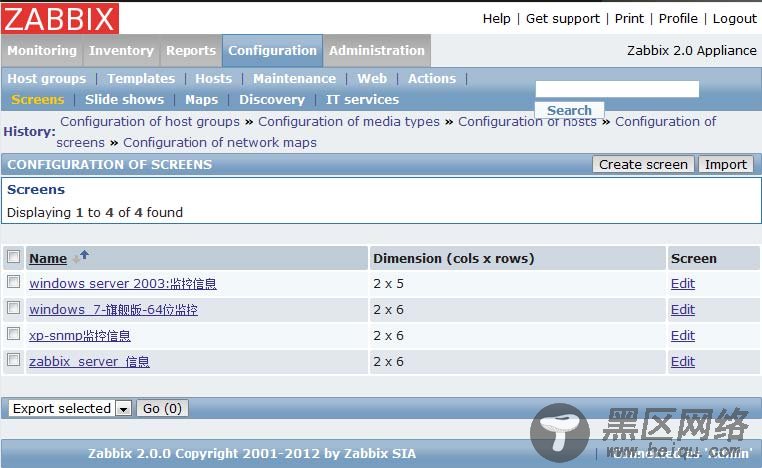The height and width of the screenshot is (468, 762).
Task: Open the Monitoring tab
Action: 42,51
